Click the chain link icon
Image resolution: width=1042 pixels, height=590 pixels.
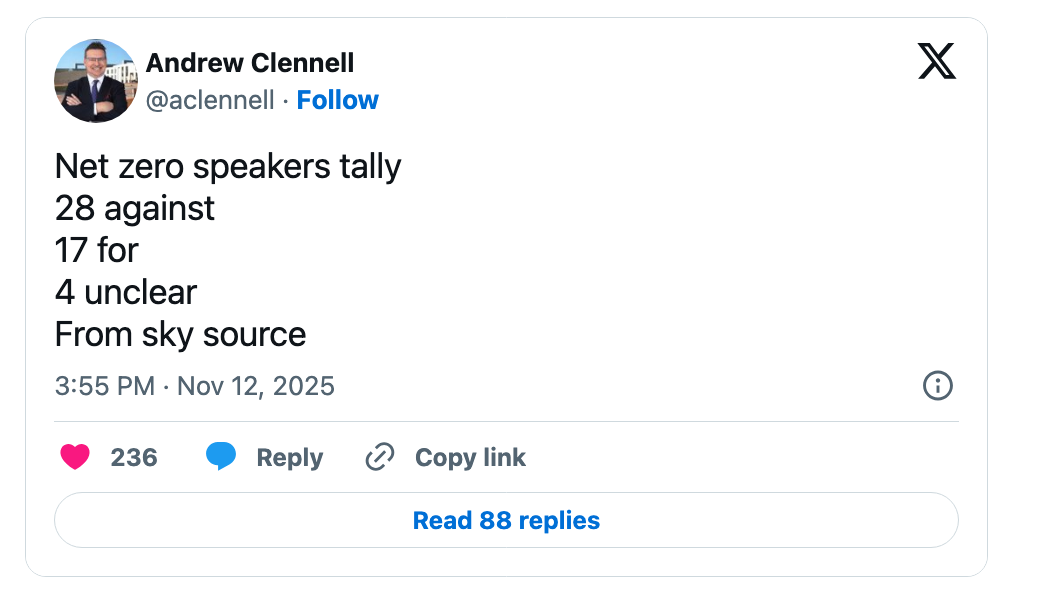click(x=380, y=457)
